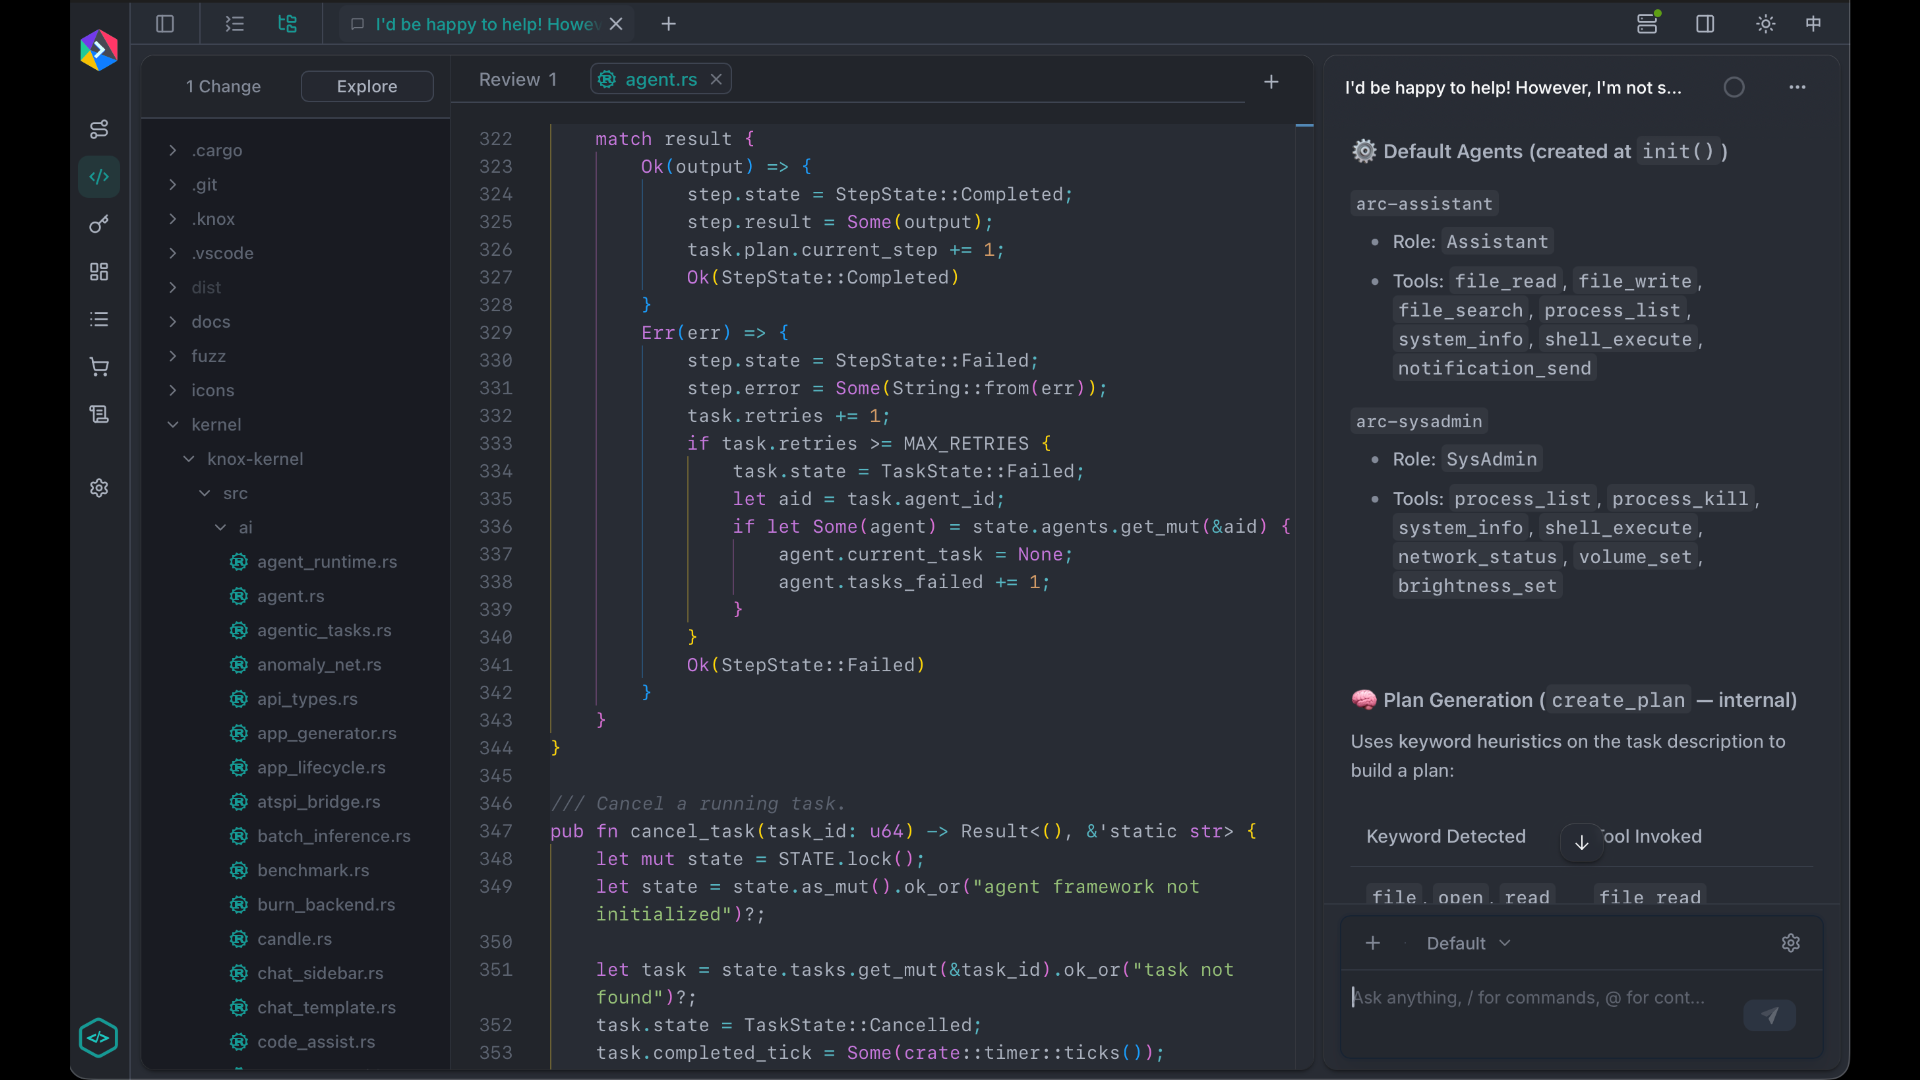
Task: Open the shopping cart icon in left rail
Action: pos(99,367)
